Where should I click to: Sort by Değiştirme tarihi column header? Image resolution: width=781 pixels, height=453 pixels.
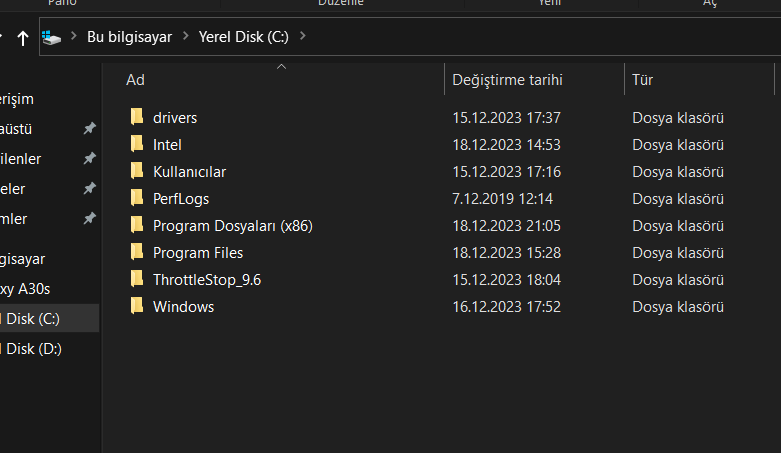pos(507,79)
